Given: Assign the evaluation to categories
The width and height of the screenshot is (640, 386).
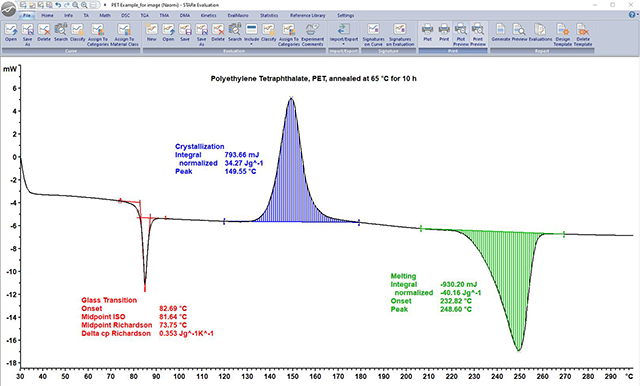Looking at the screenshot, I should (289, 34).
